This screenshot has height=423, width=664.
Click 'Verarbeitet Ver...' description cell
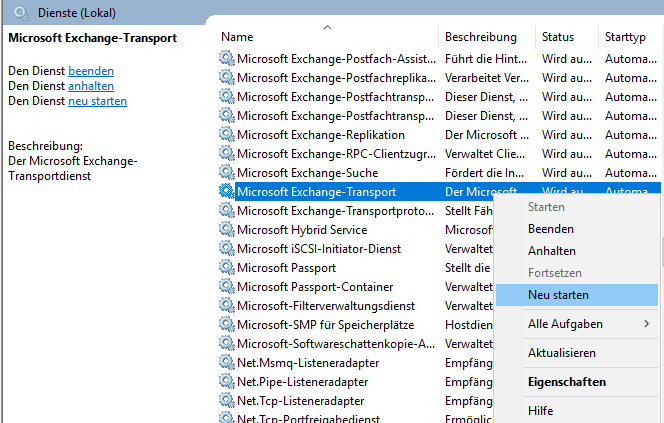(x=487, y=77)
